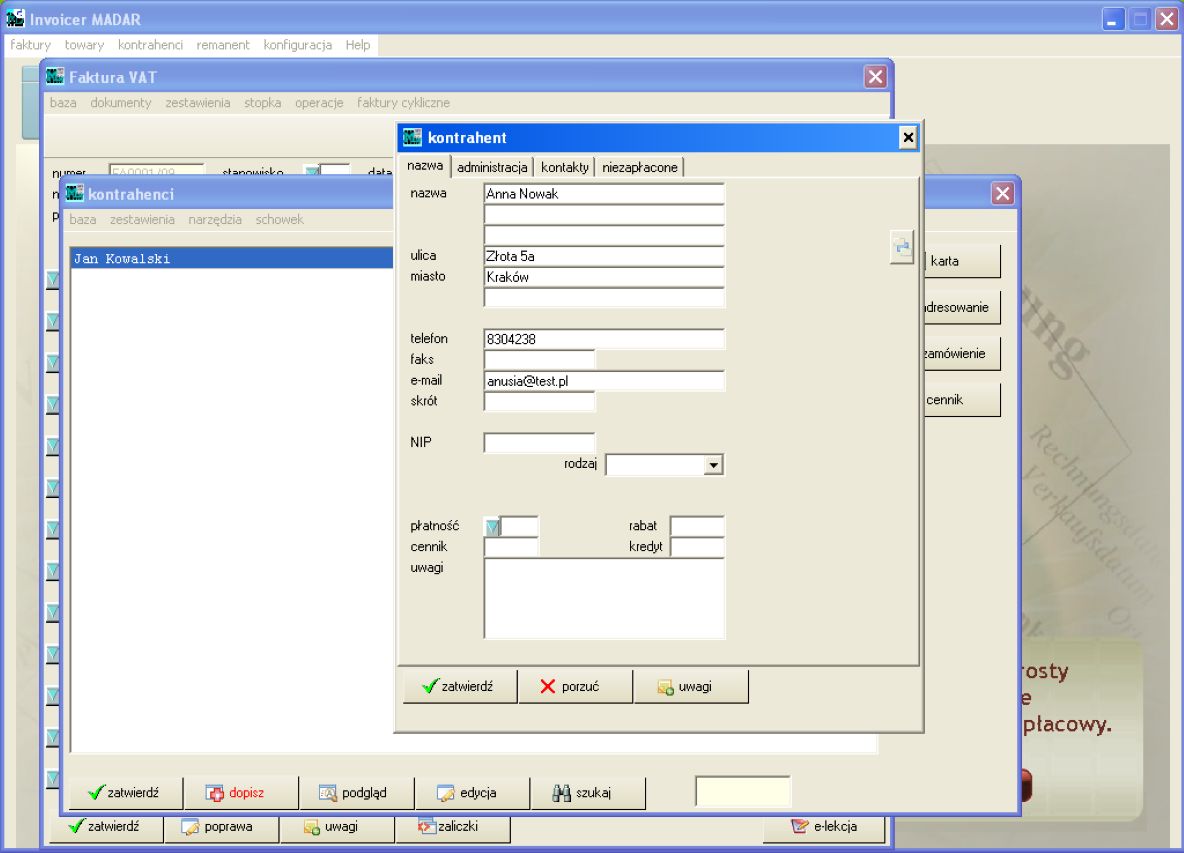Open the stanowisko dropdown arrow
The image size is (1184, 853).
tap(311, 171)
